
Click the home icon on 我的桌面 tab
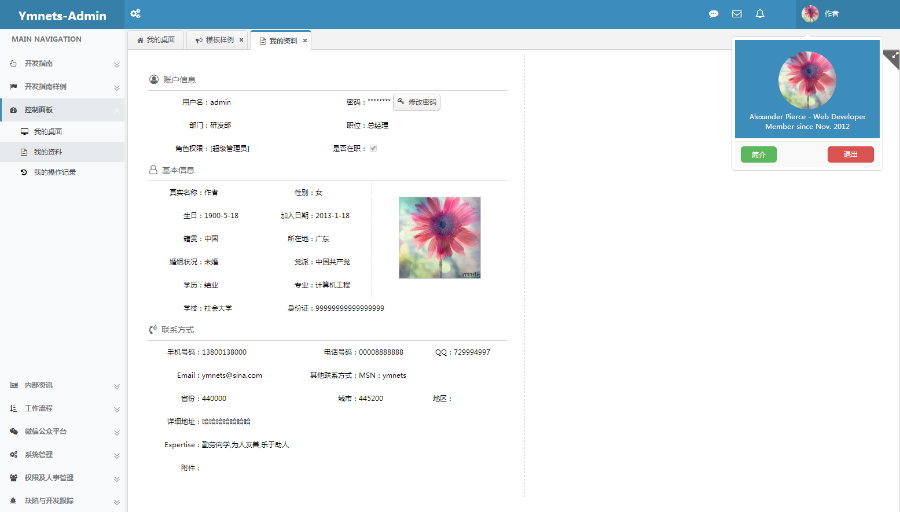[x=140, y=40]
